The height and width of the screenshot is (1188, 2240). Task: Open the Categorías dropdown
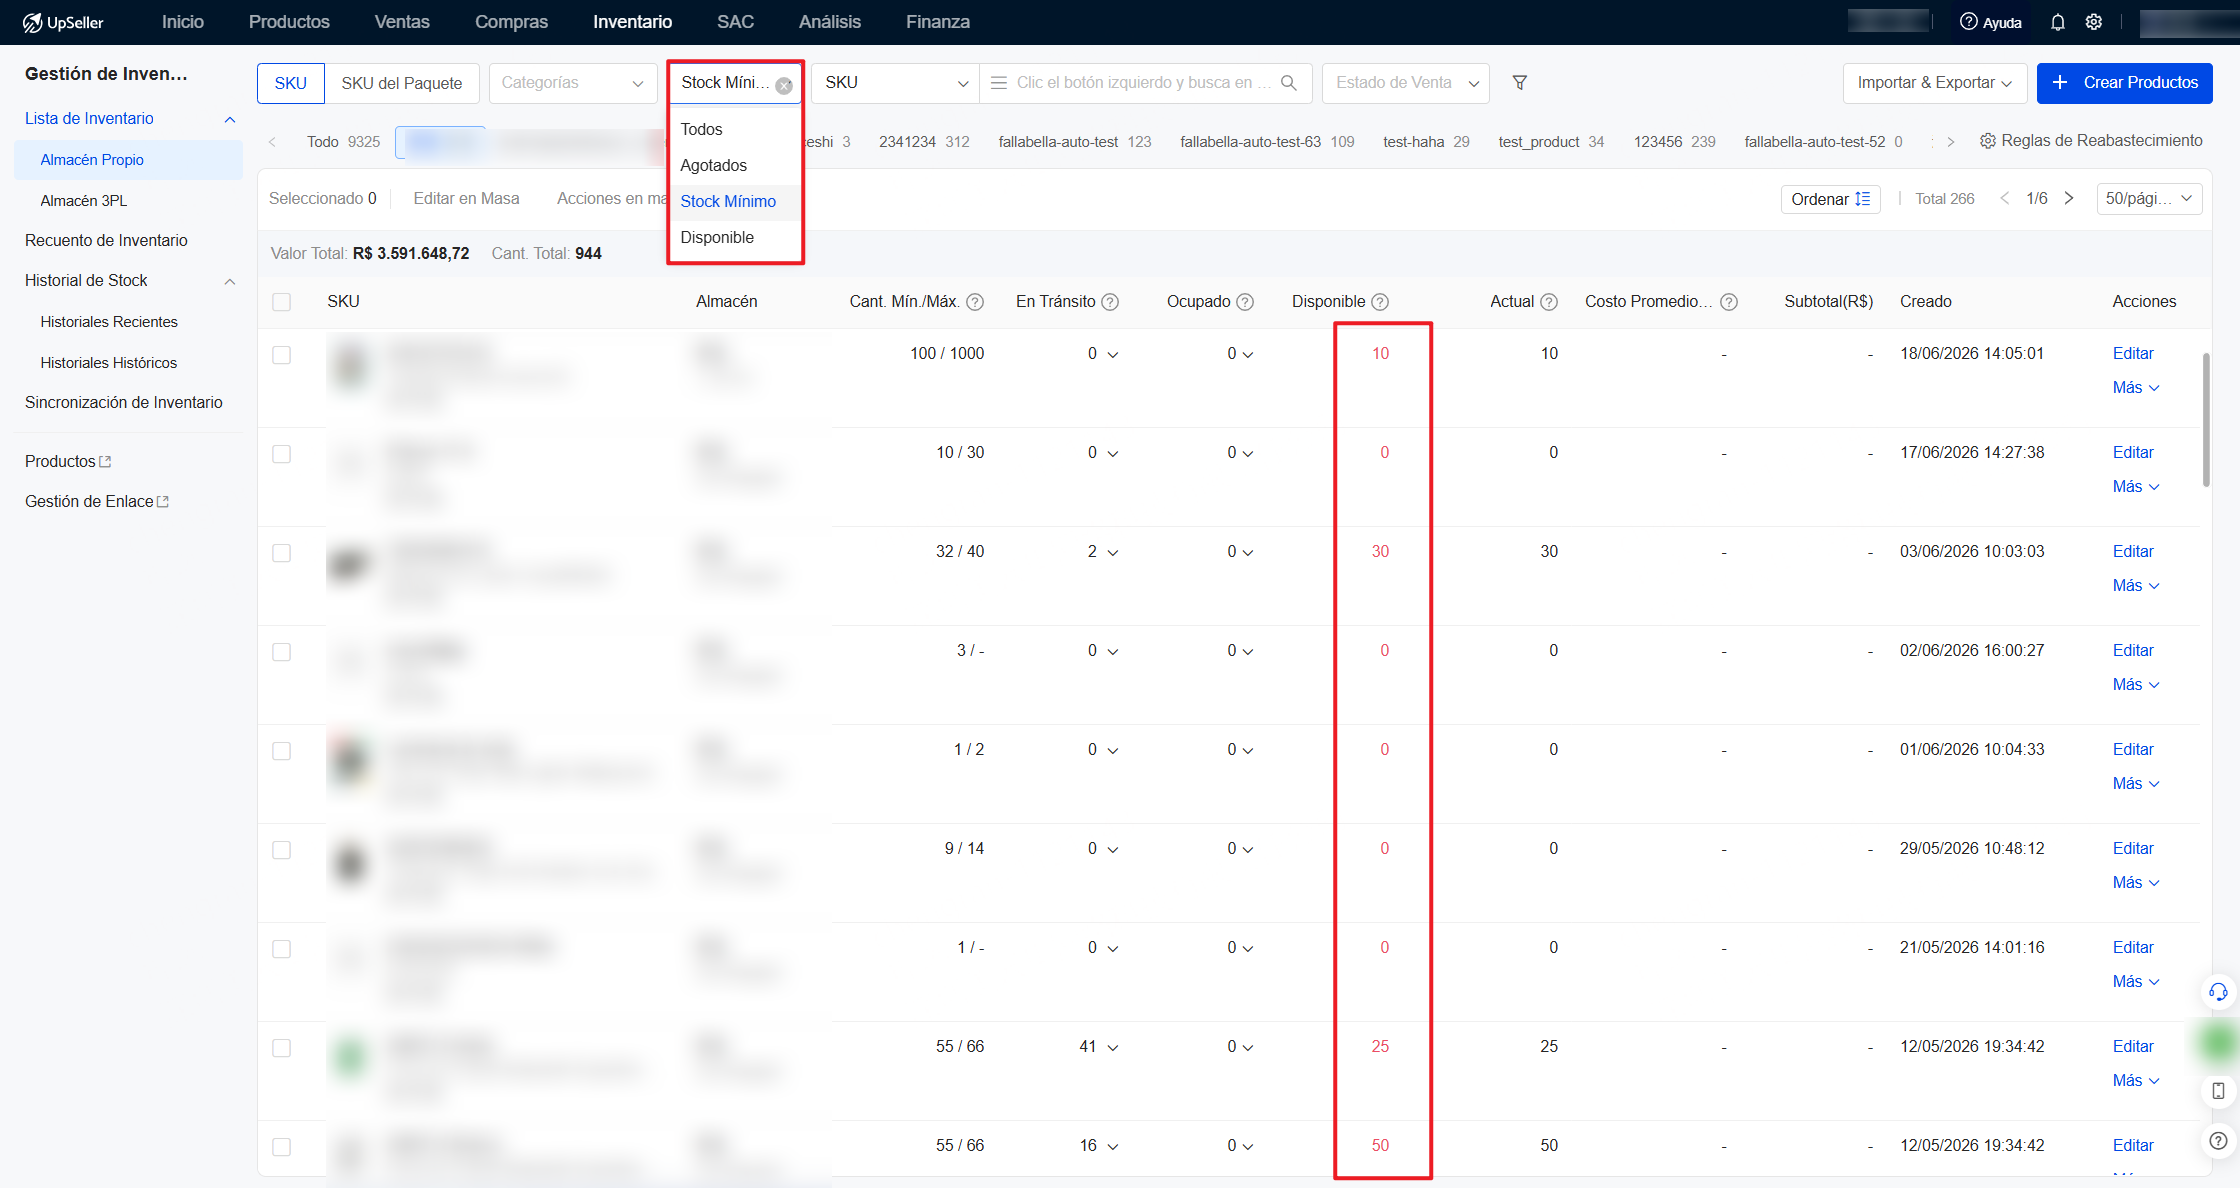(x=572, y=83)
